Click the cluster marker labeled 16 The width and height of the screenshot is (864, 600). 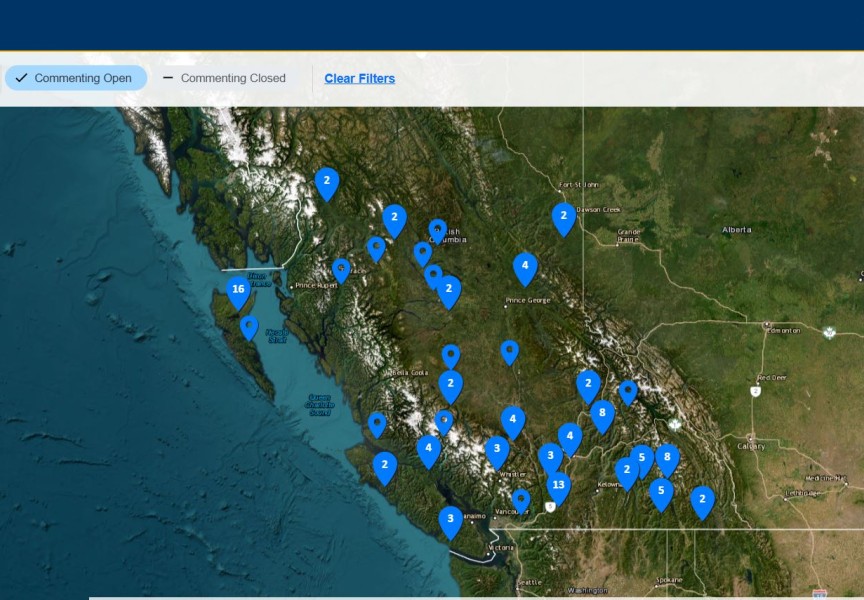[238, 291]
